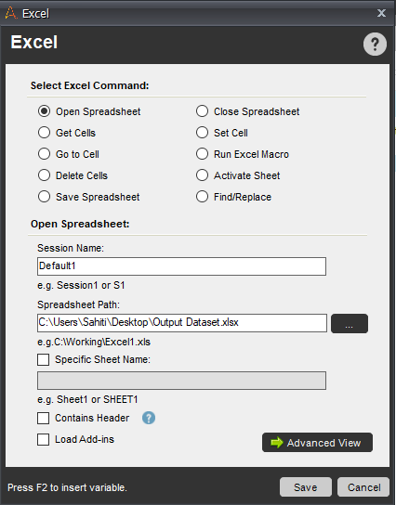Screen dimensions: 396x505
Task: Click the 'Session Name:' label
Action: 71,248
